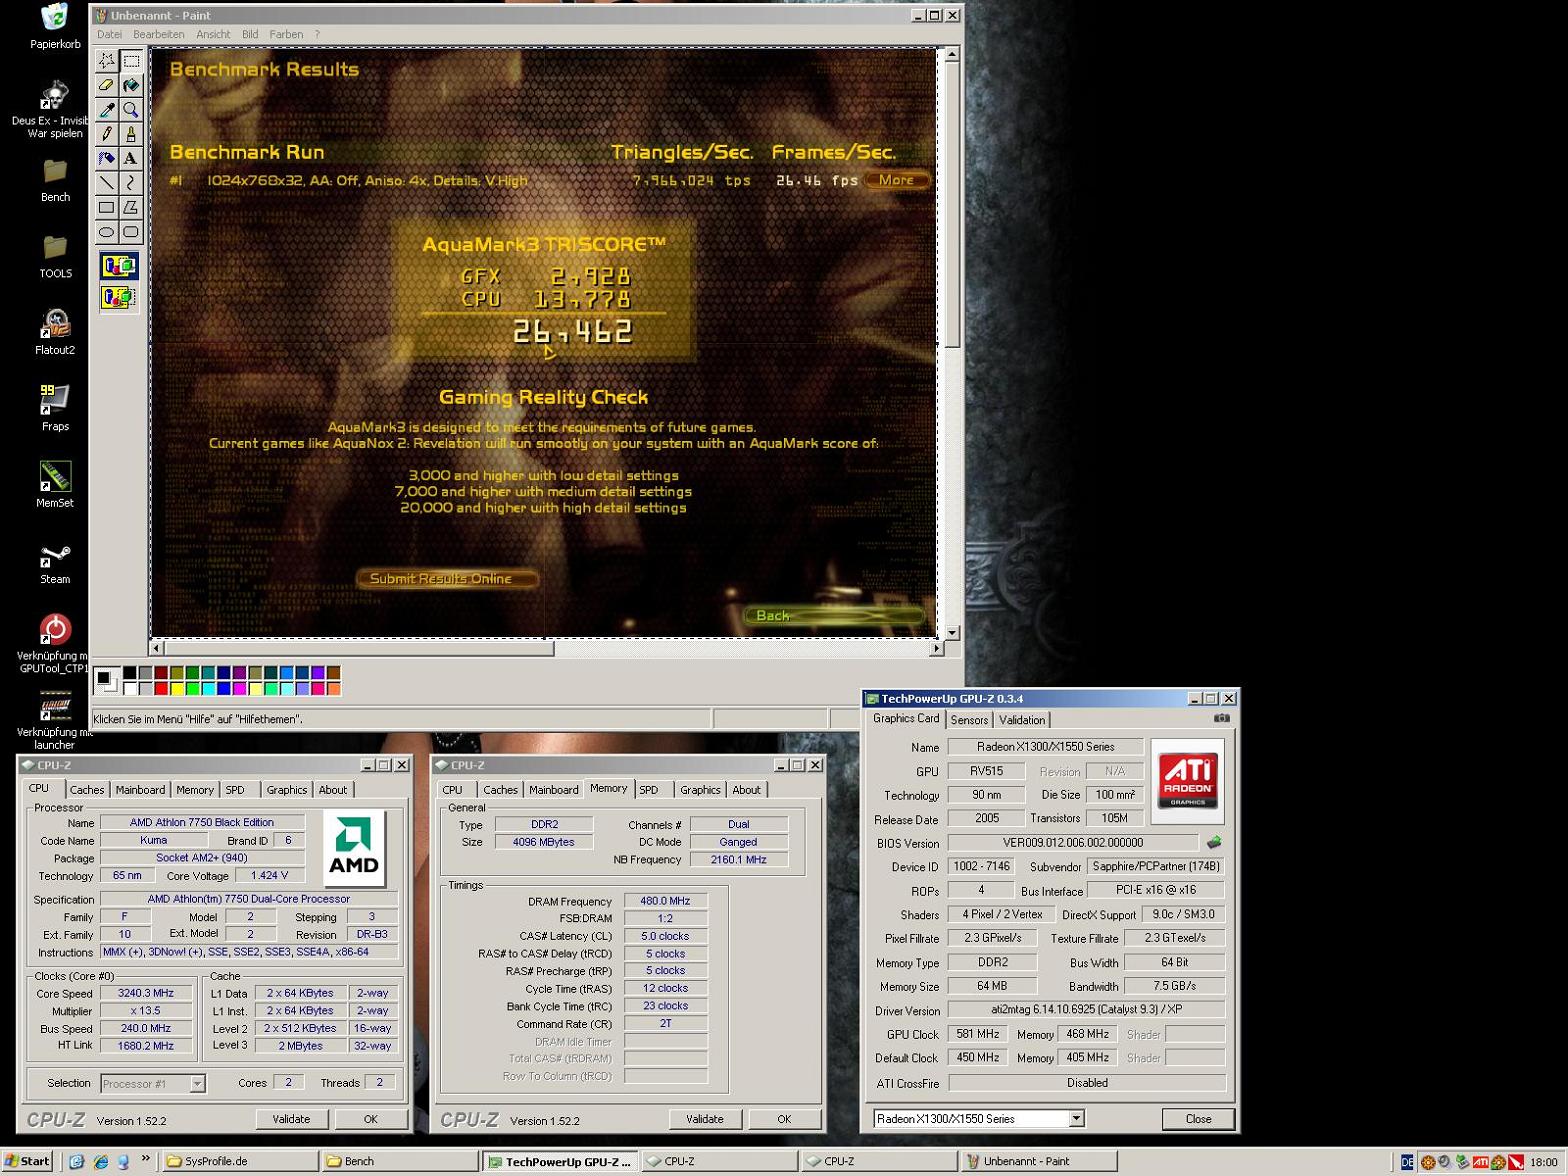Switch to Validation tab in GPU-Z
This screenshot has width=1568, height=1176.
[1021, 720]
